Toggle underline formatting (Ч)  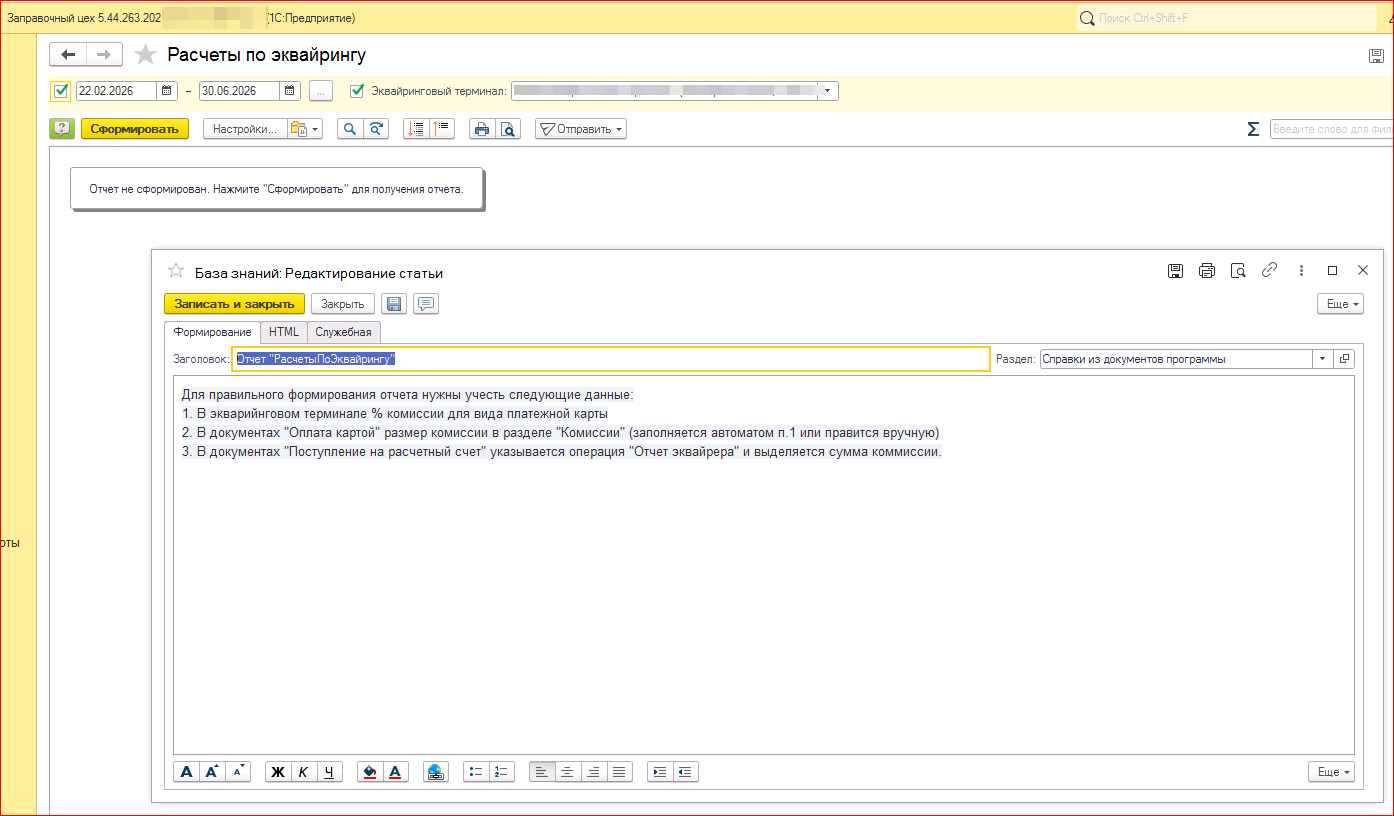coord(329,772)
